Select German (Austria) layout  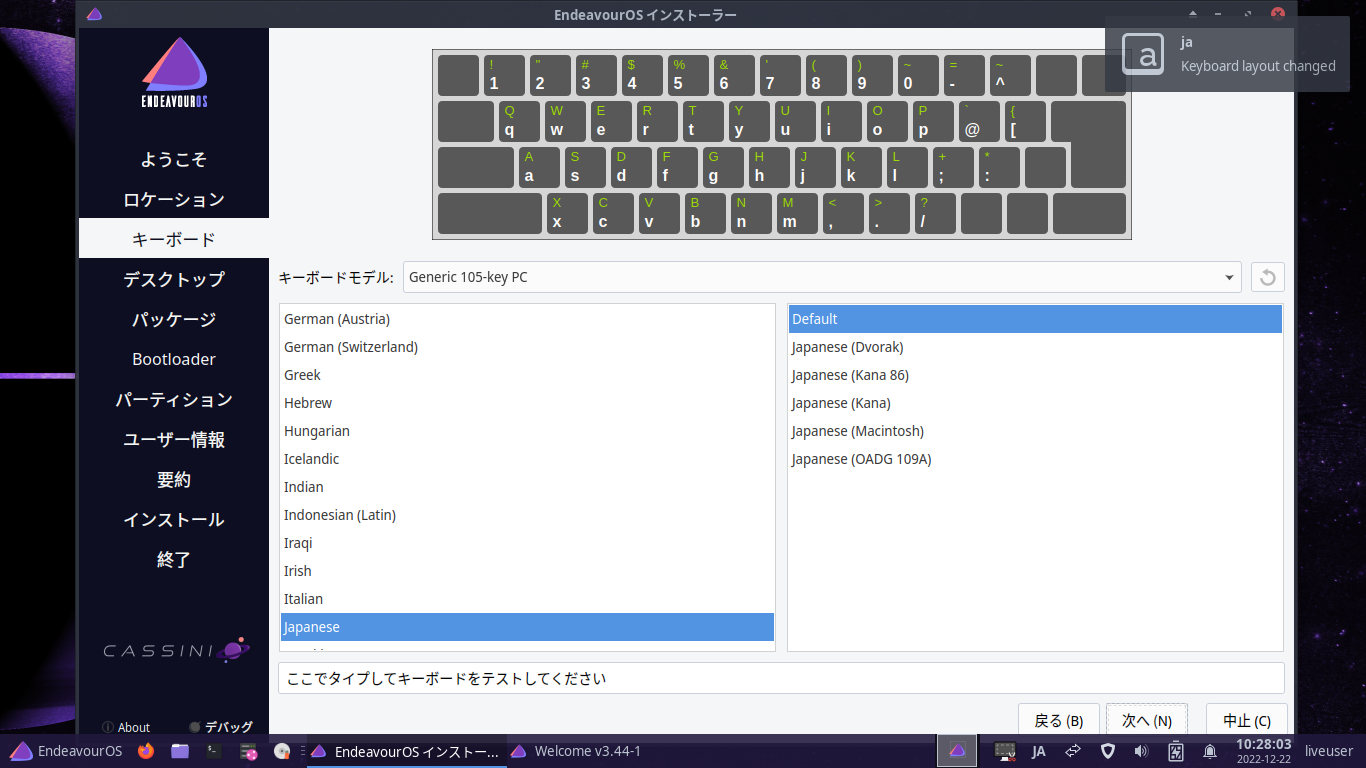(x=527, y=319)
